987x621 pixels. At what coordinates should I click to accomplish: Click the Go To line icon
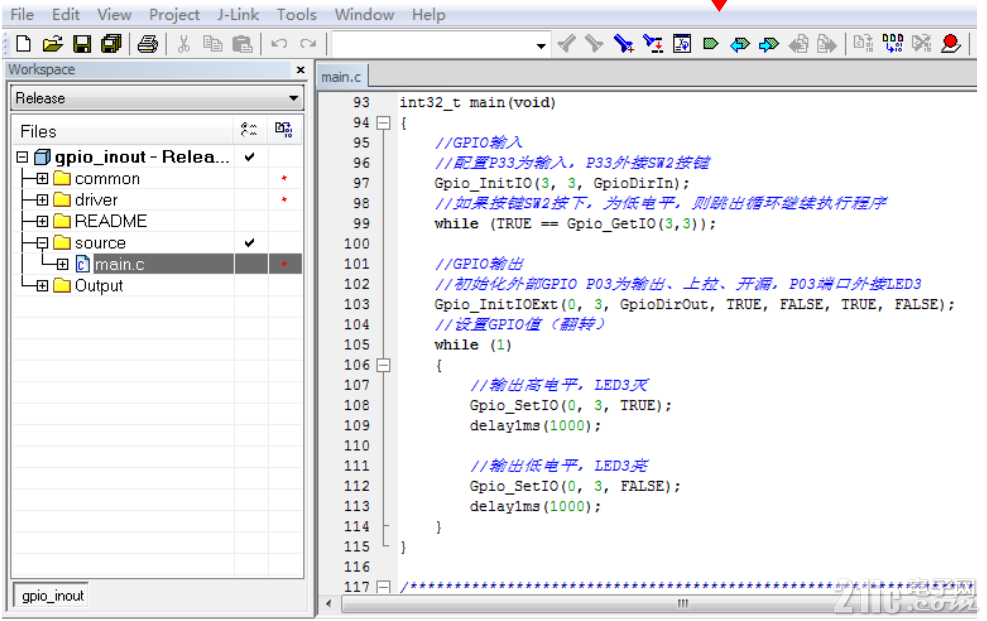tap(682, 43)
